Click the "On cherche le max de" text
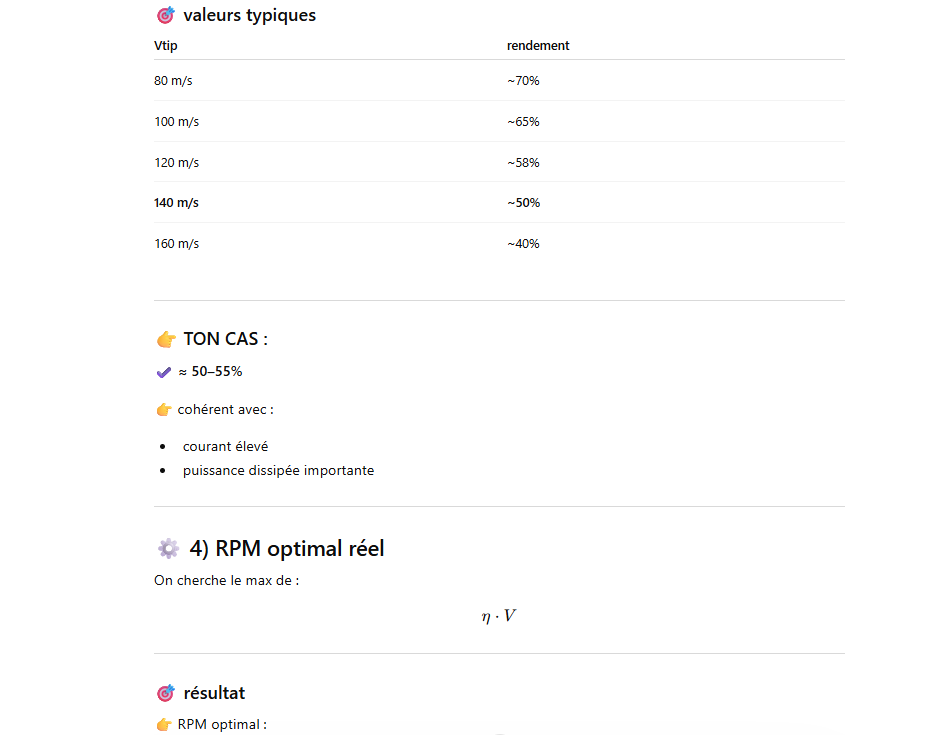 (226, 581)
